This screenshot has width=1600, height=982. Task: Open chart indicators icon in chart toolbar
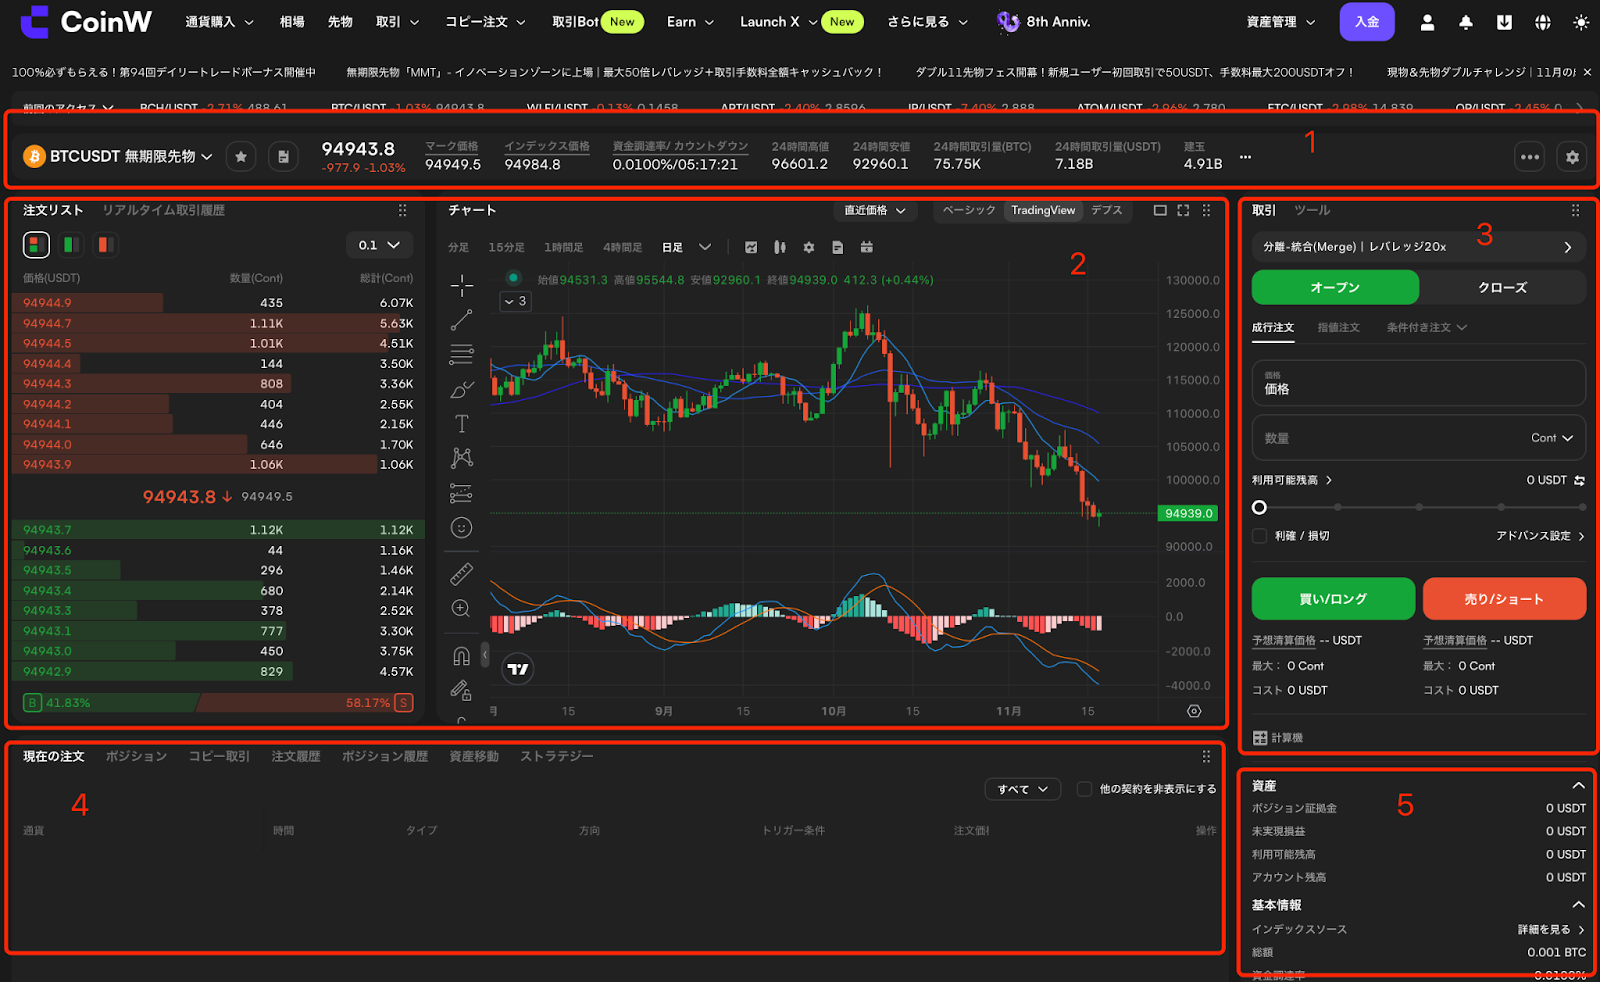click(751, 247)
